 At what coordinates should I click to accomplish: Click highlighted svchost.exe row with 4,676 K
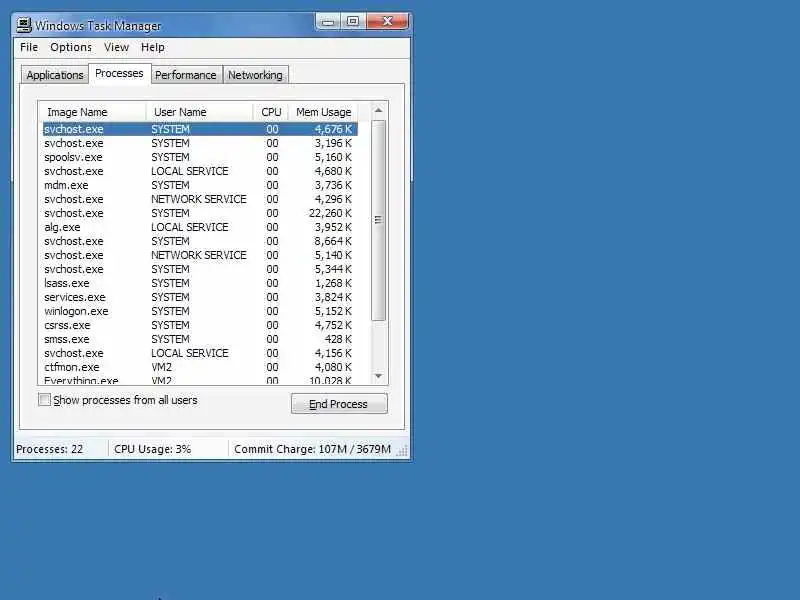pyautogui.click(x=199, y=129)
